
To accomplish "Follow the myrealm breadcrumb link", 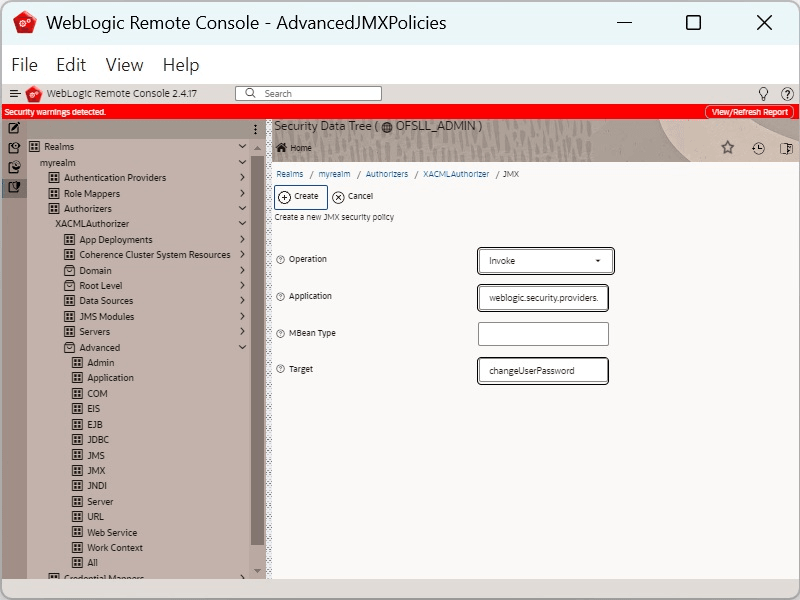I will pyautogui.click(x=334, y=174).
